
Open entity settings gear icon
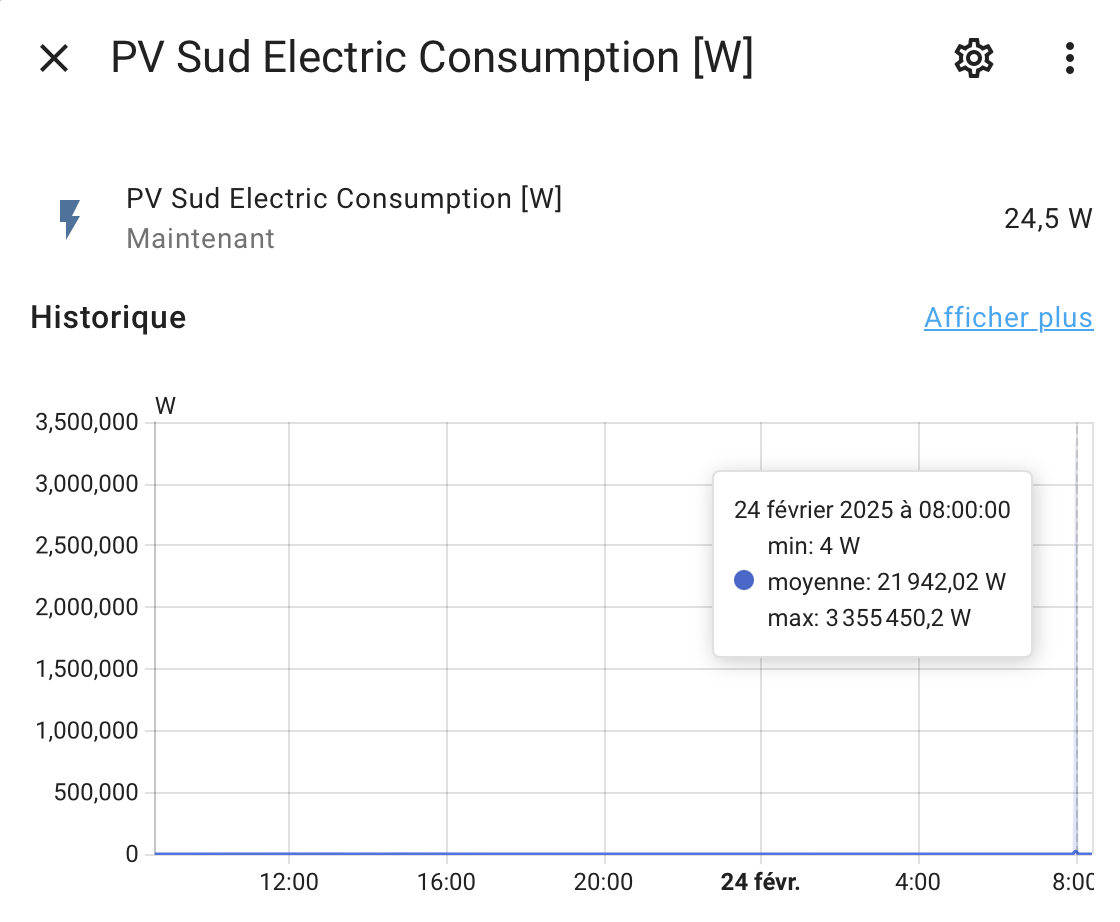pyautogui.click(x=974, y=58)
